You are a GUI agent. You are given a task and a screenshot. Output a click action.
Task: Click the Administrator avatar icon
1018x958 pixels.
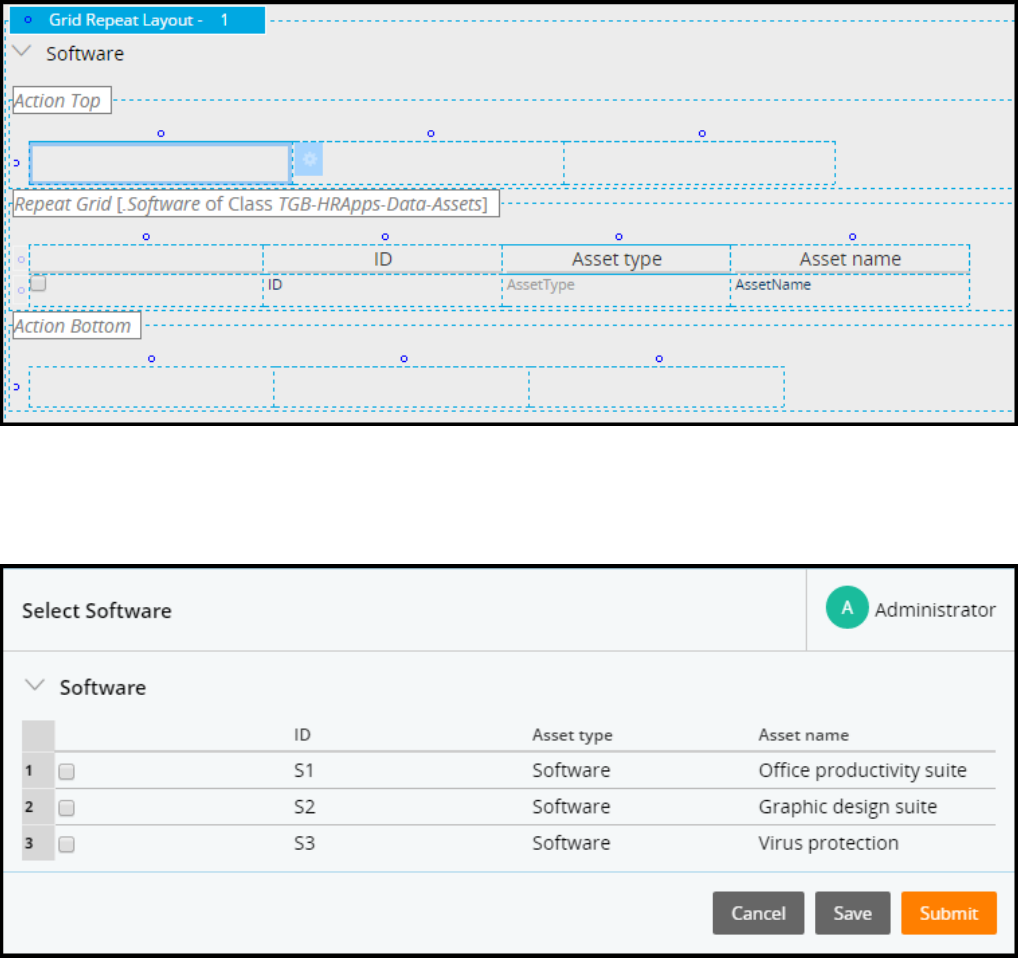847,608
